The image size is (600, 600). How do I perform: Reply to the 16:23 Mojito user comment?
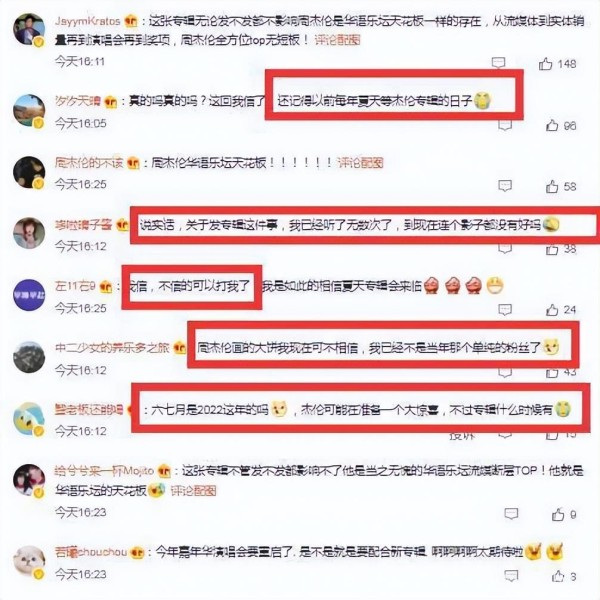(511, 514)
